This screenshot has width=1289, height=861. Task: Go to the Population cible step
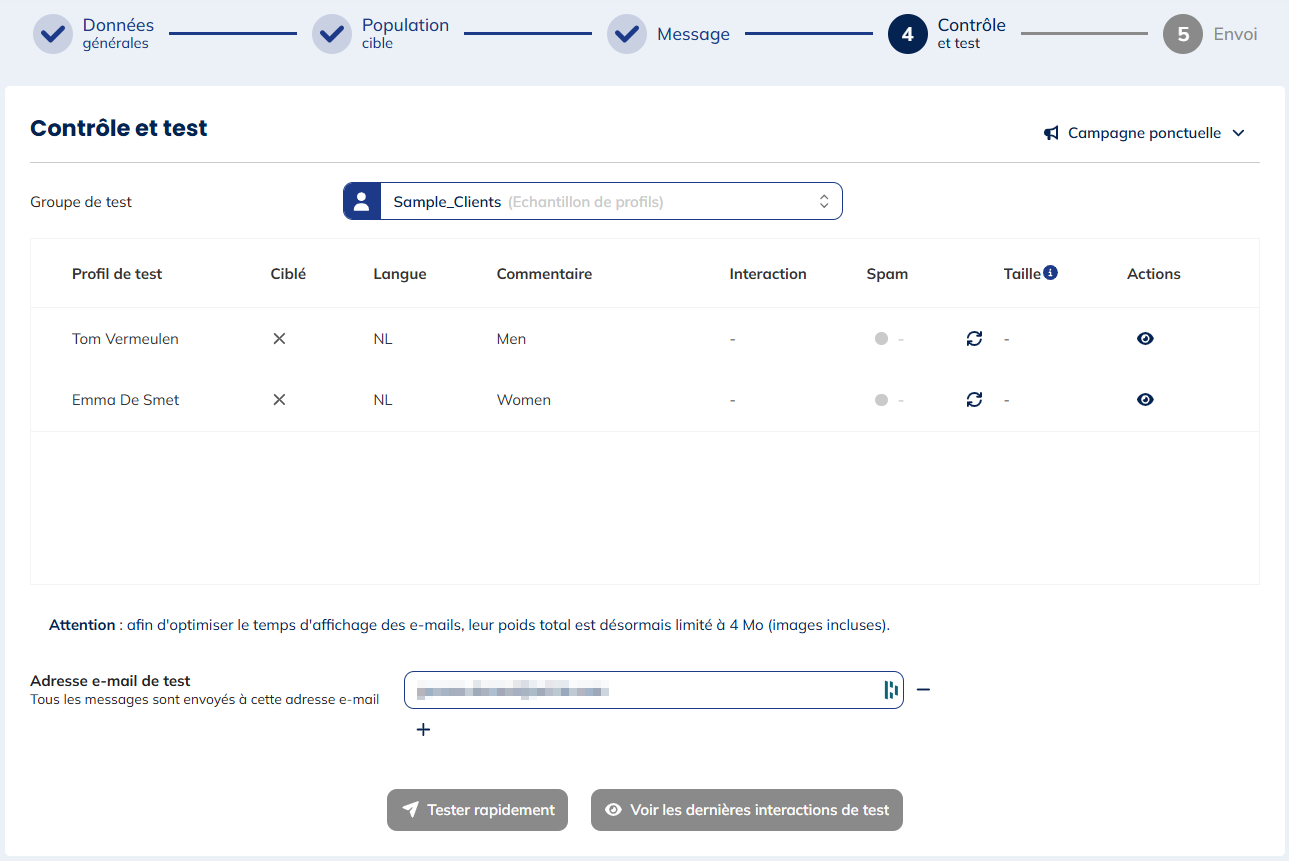pyautogui.click(x=332, y=34)
